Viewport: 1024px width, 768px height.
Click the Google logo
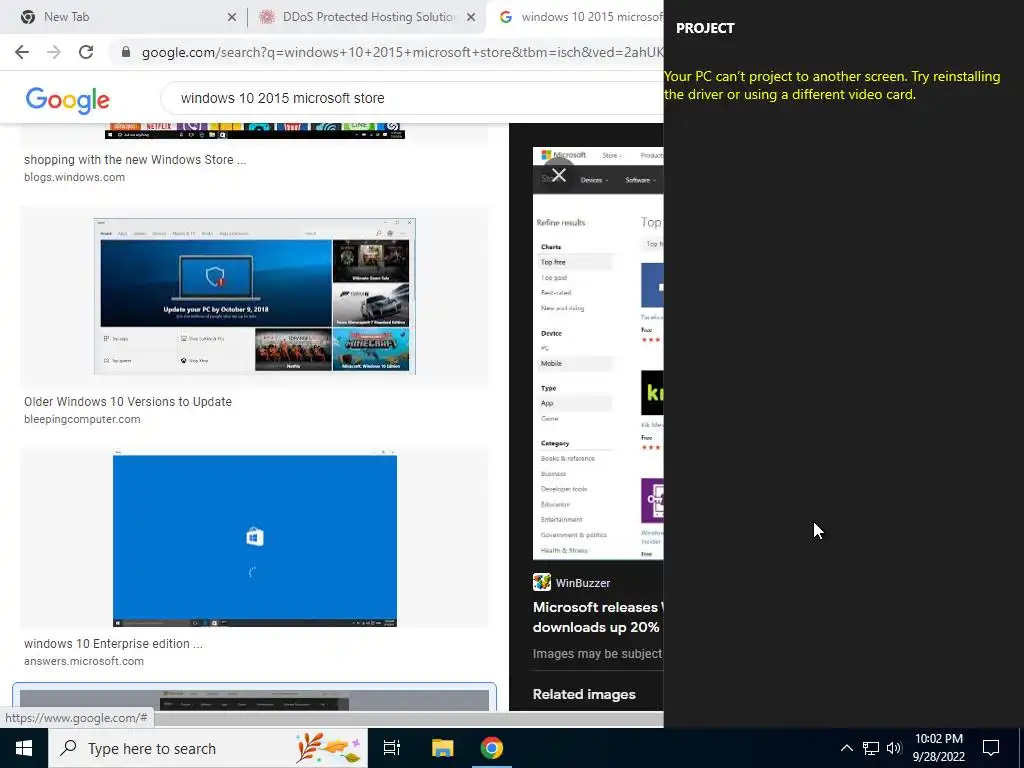pos(67,100)
